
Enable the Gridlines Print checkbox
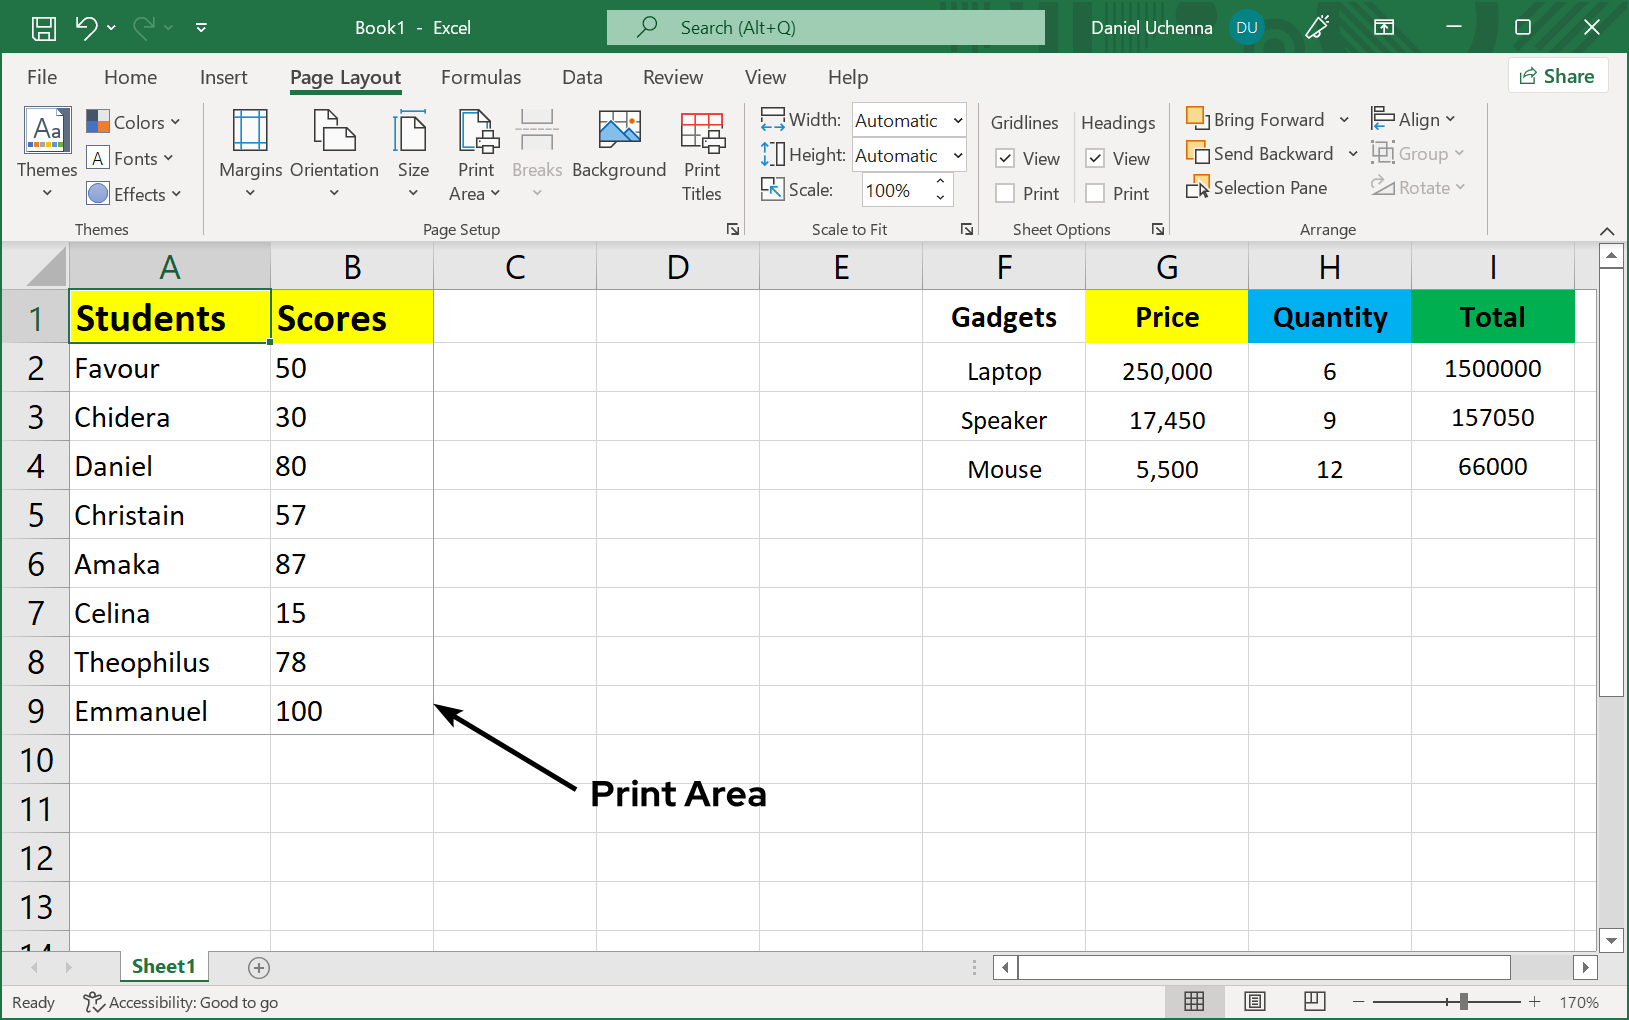(x=1006, y=194)
